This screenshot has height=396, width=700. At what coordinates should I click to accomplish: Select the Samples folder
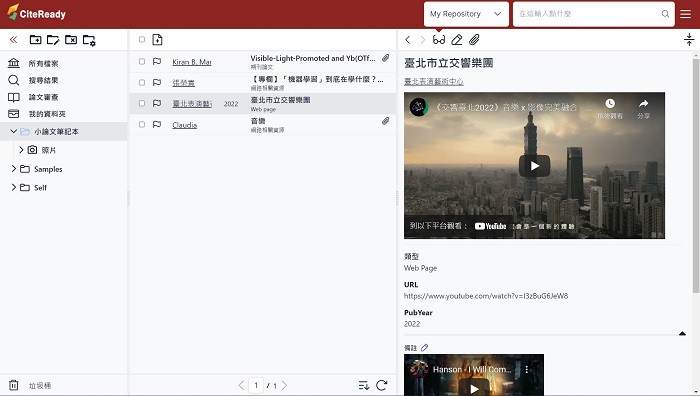[x=48, y=169]
